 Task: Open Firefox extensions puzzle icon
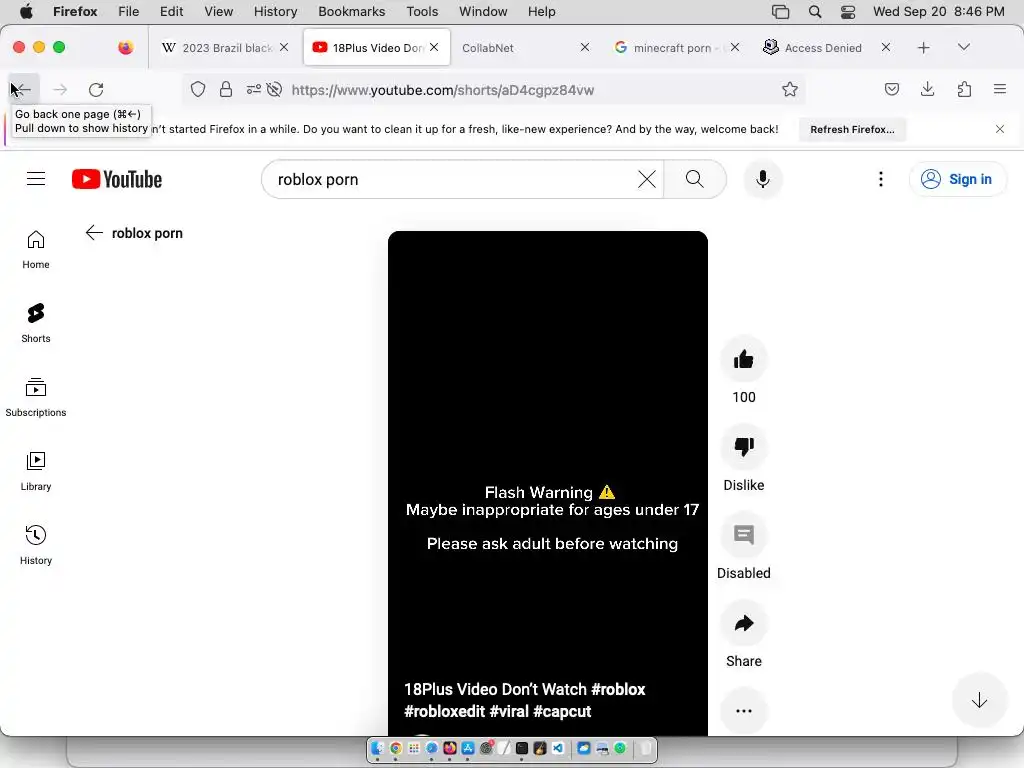pyautogui.click(x=964, y=89)
